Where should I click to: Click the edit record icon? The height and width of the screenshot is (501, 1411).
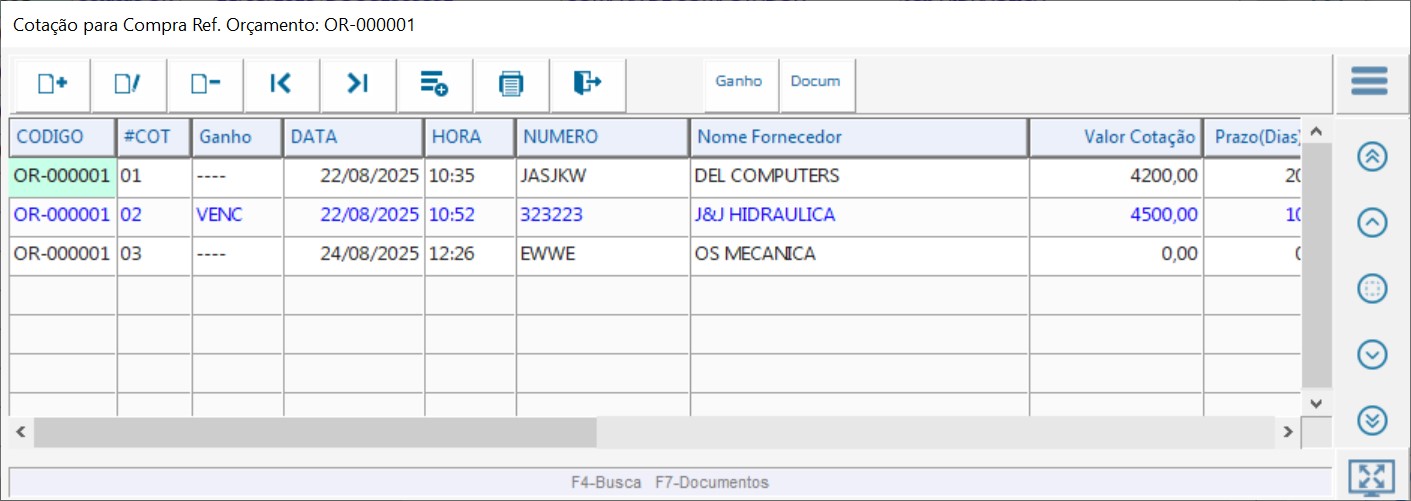(128, 84)
